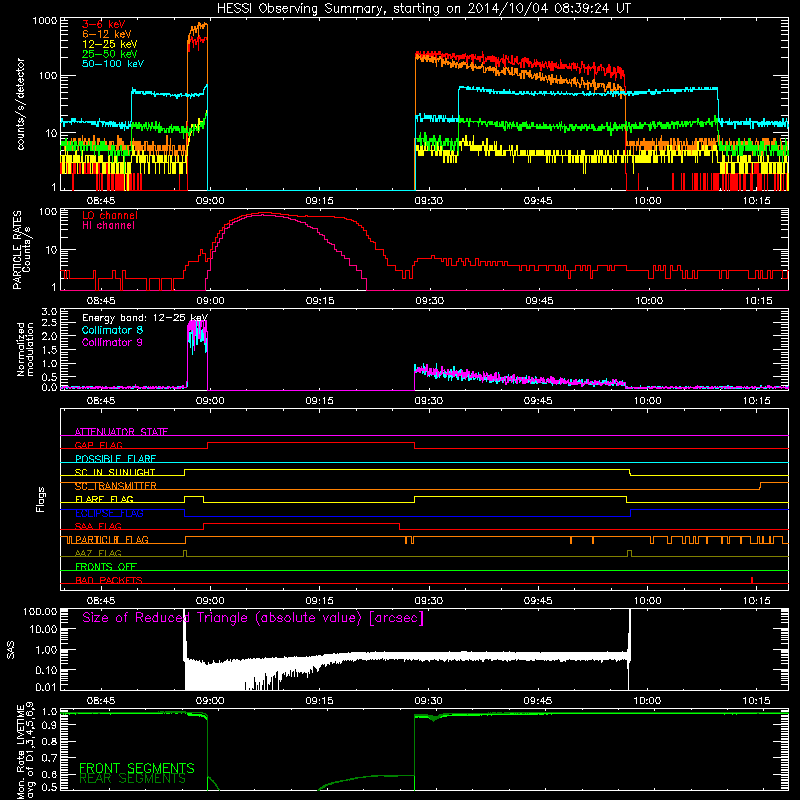The height and width of the screenshot is (800, 800).
Task: Click the "2.5" modulation axis value
Action: (49, 322)
